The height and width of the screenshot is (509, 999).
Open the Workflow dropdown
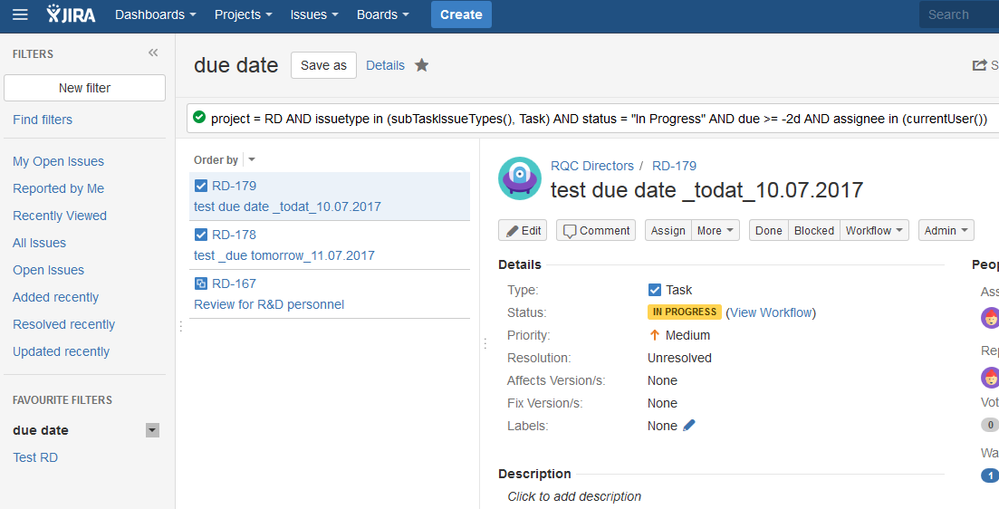click(x=874, y=231)
